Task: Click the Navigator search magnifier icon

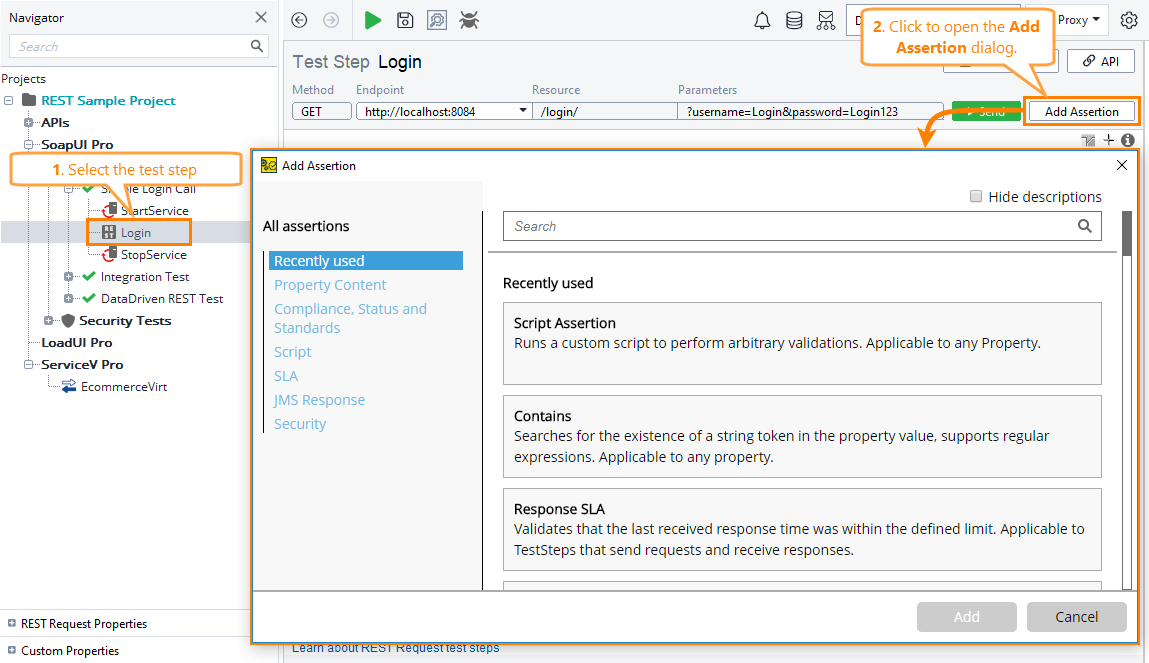Action: pos(256,46)
